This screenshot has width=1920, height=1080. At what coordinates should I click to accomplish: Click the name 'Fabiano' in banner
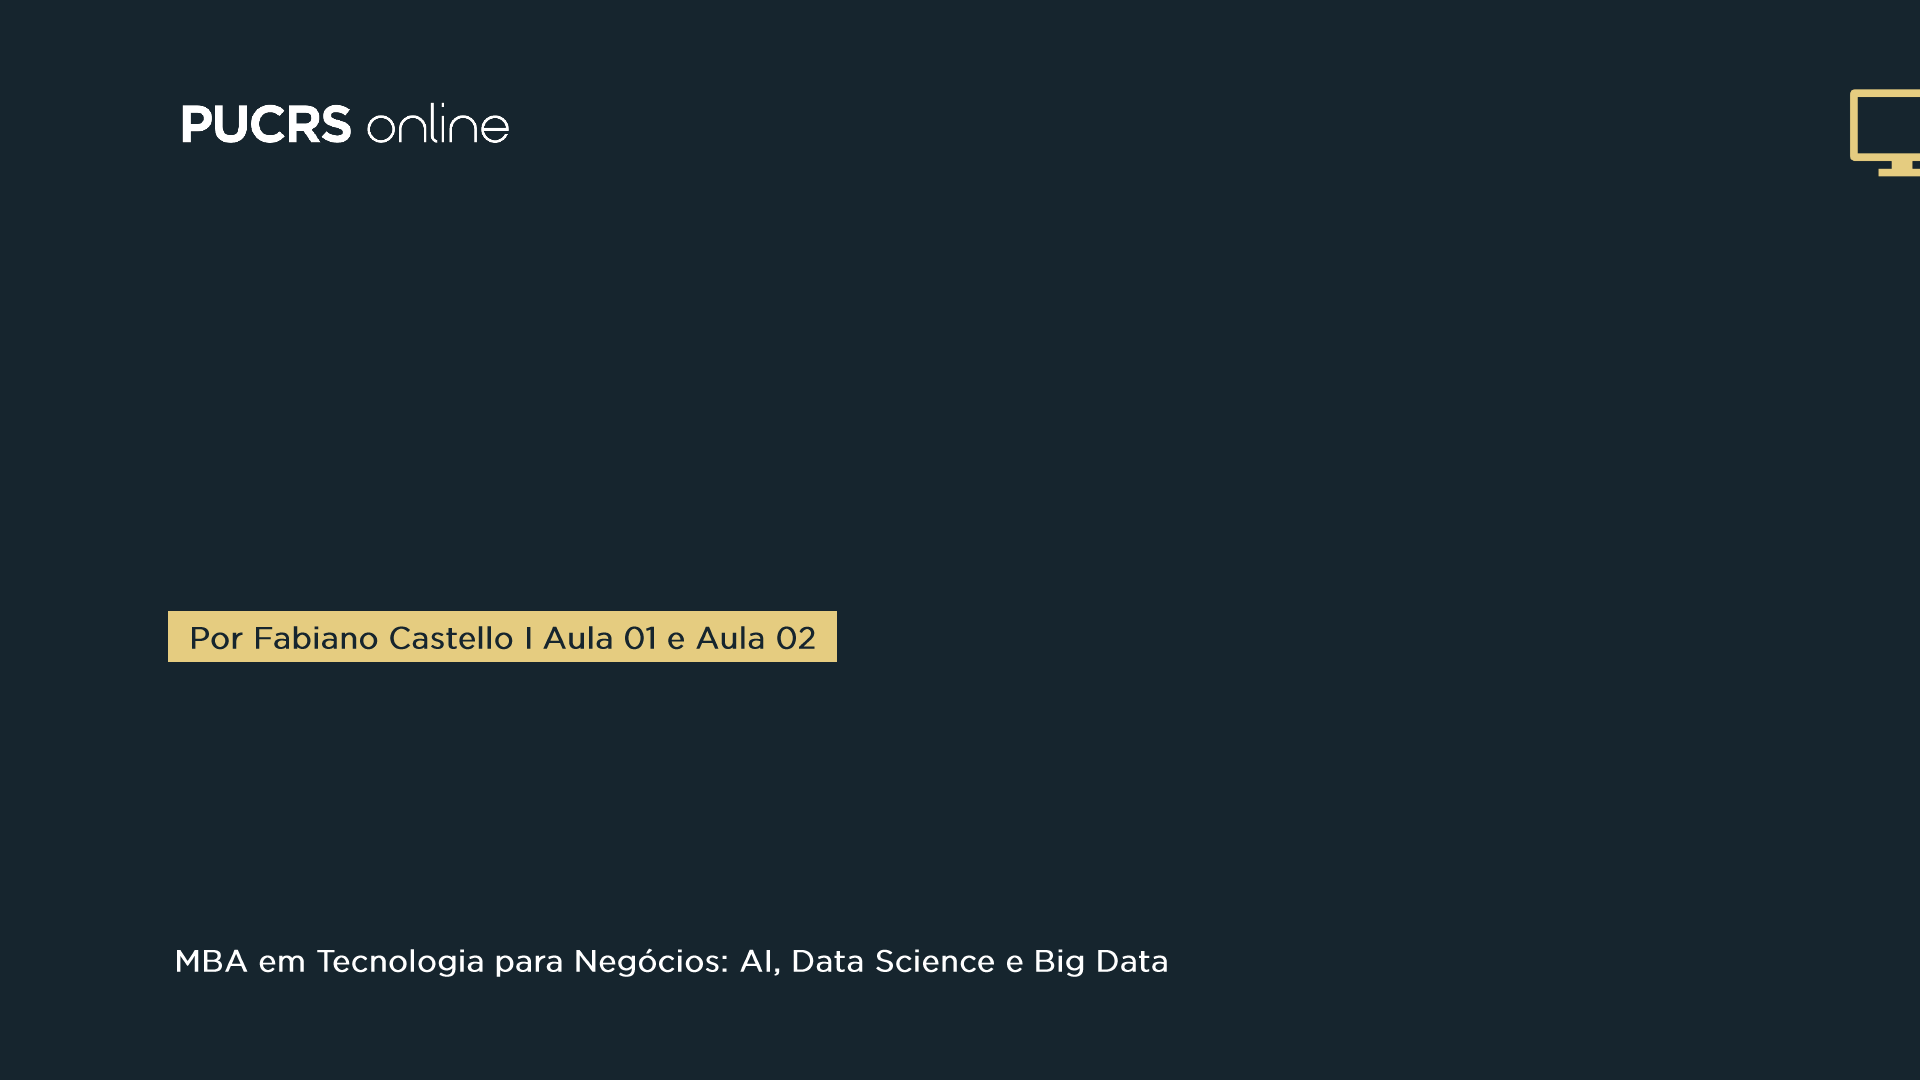click(315, 638)
